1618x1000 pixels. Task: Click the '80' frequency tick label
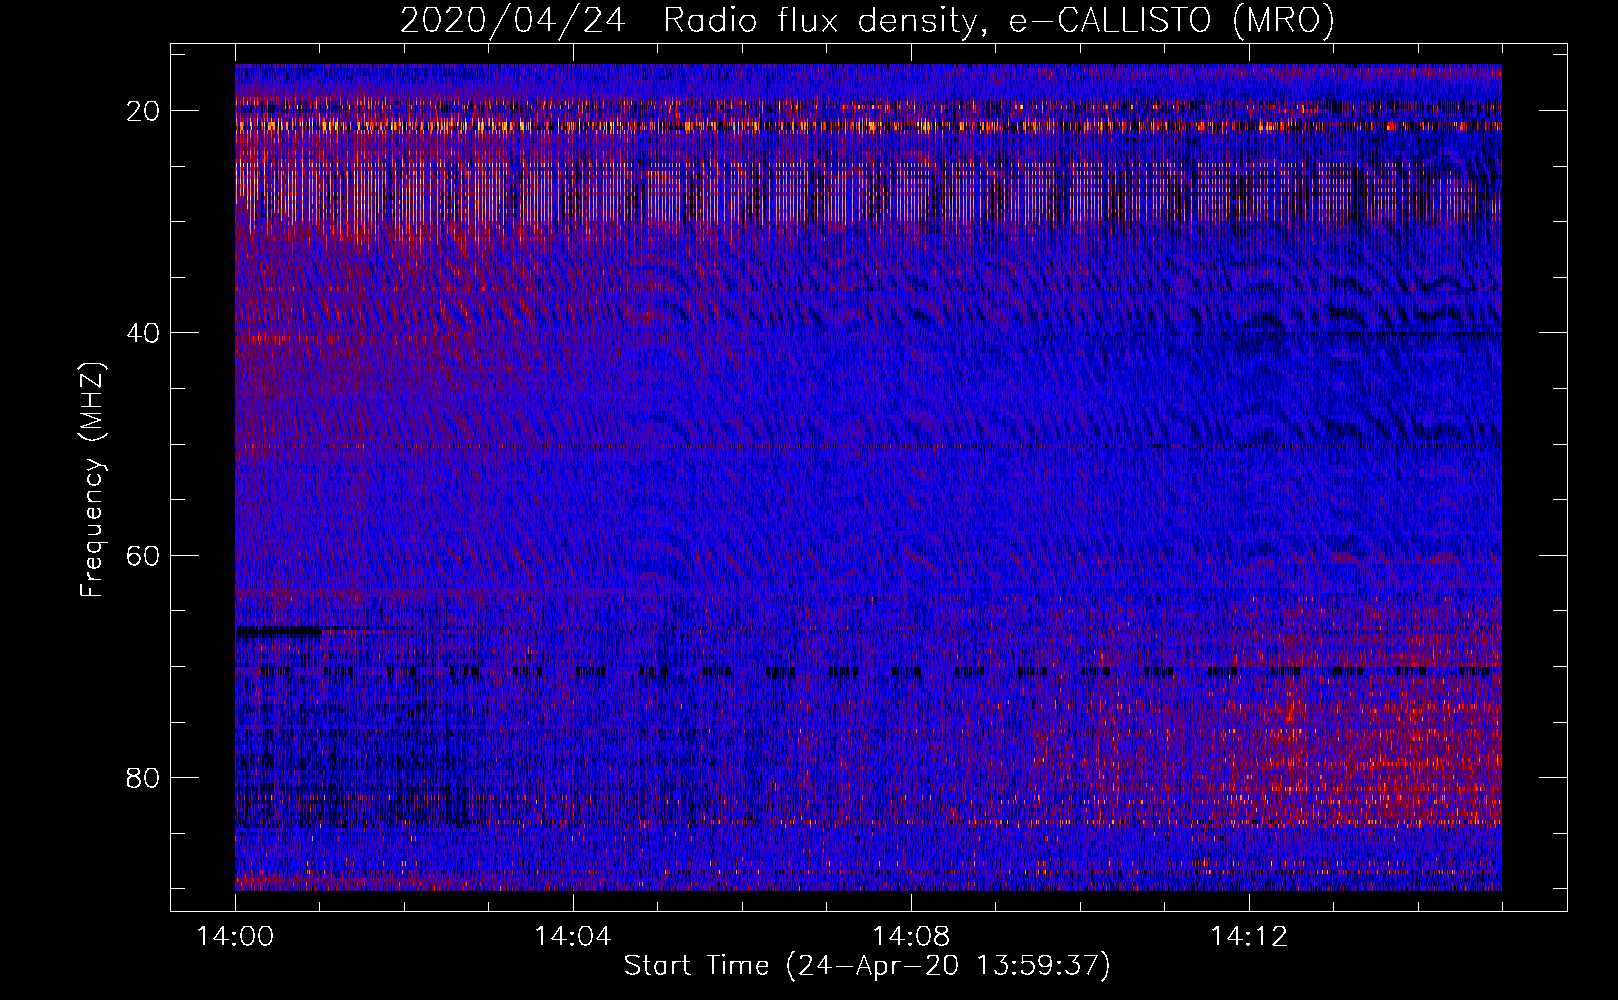[x=143, y=777]
